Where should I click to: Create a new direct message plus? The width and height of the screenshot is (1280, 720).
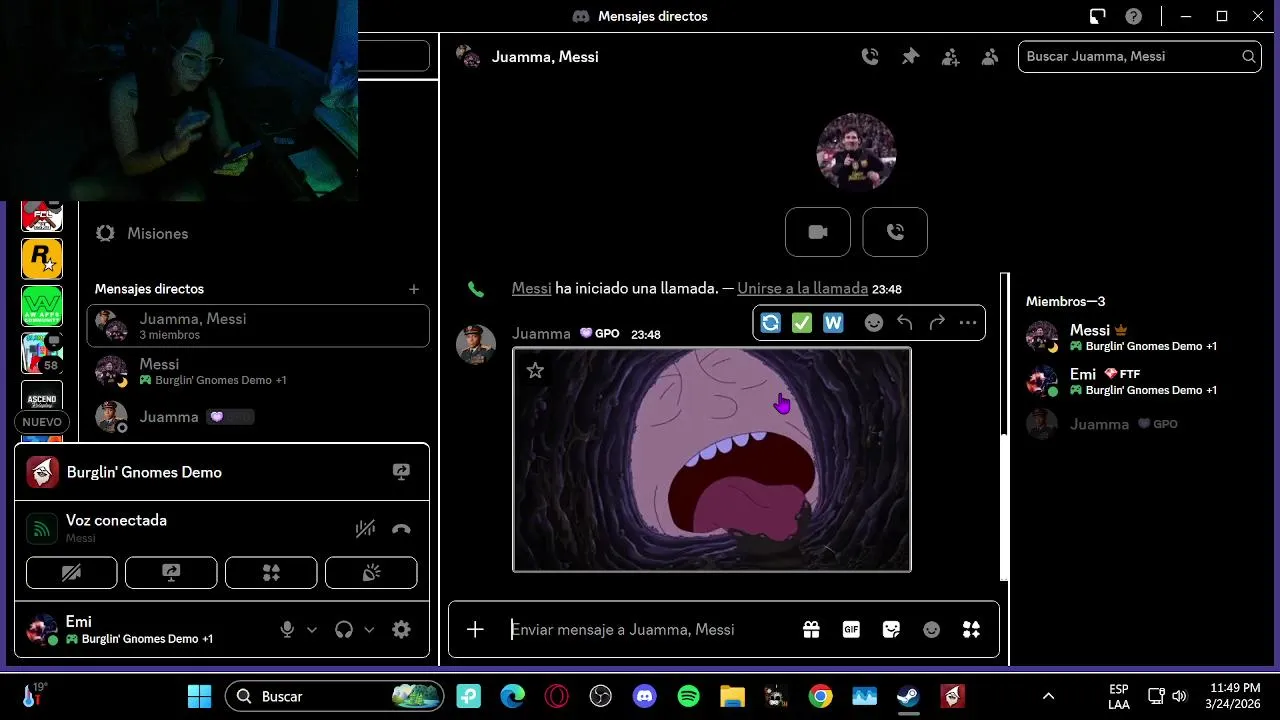pos(414,289)
